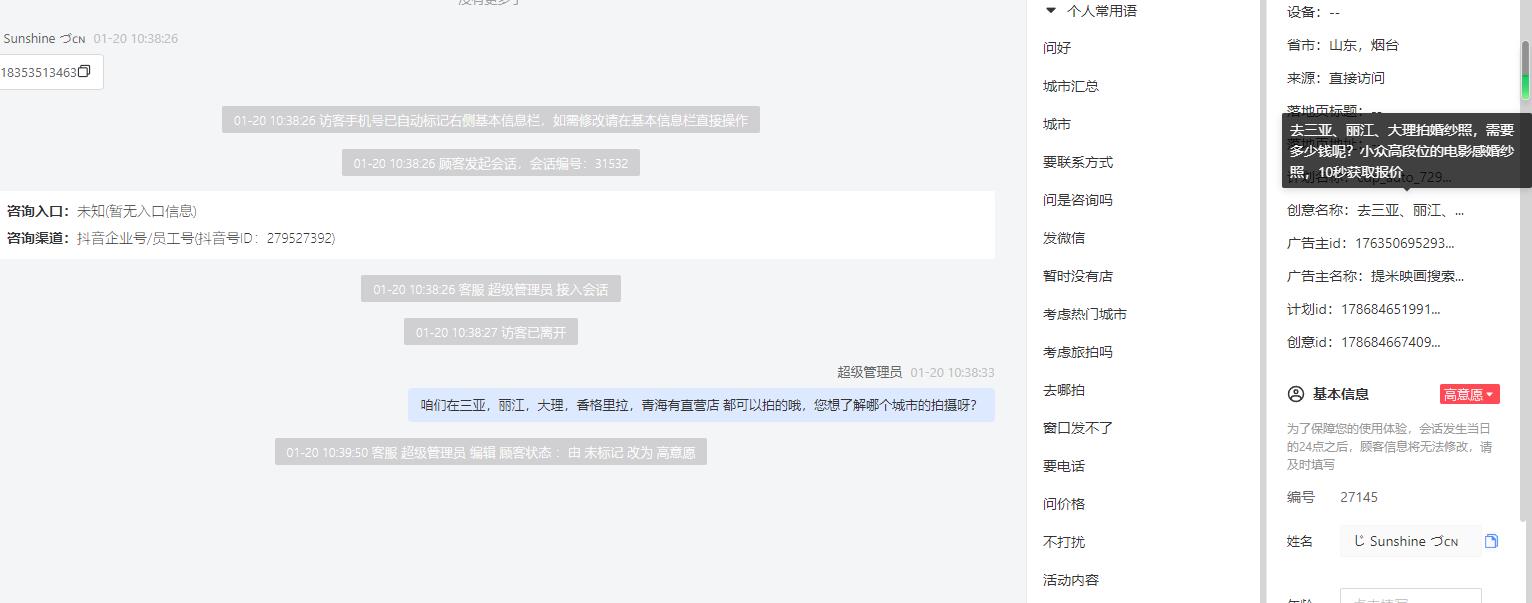Copy the phone number 18353513463 icon
The image size is (1532, 603).
(x=84, y=72)
